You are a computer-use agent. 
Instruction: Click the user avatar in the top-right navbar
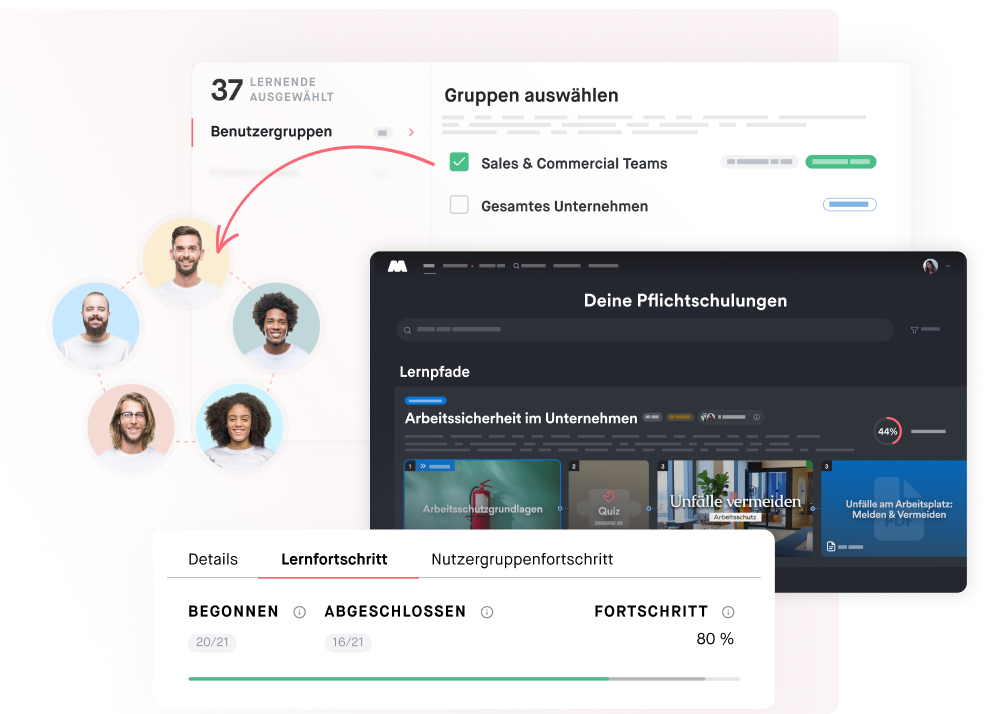coord(929,265)
